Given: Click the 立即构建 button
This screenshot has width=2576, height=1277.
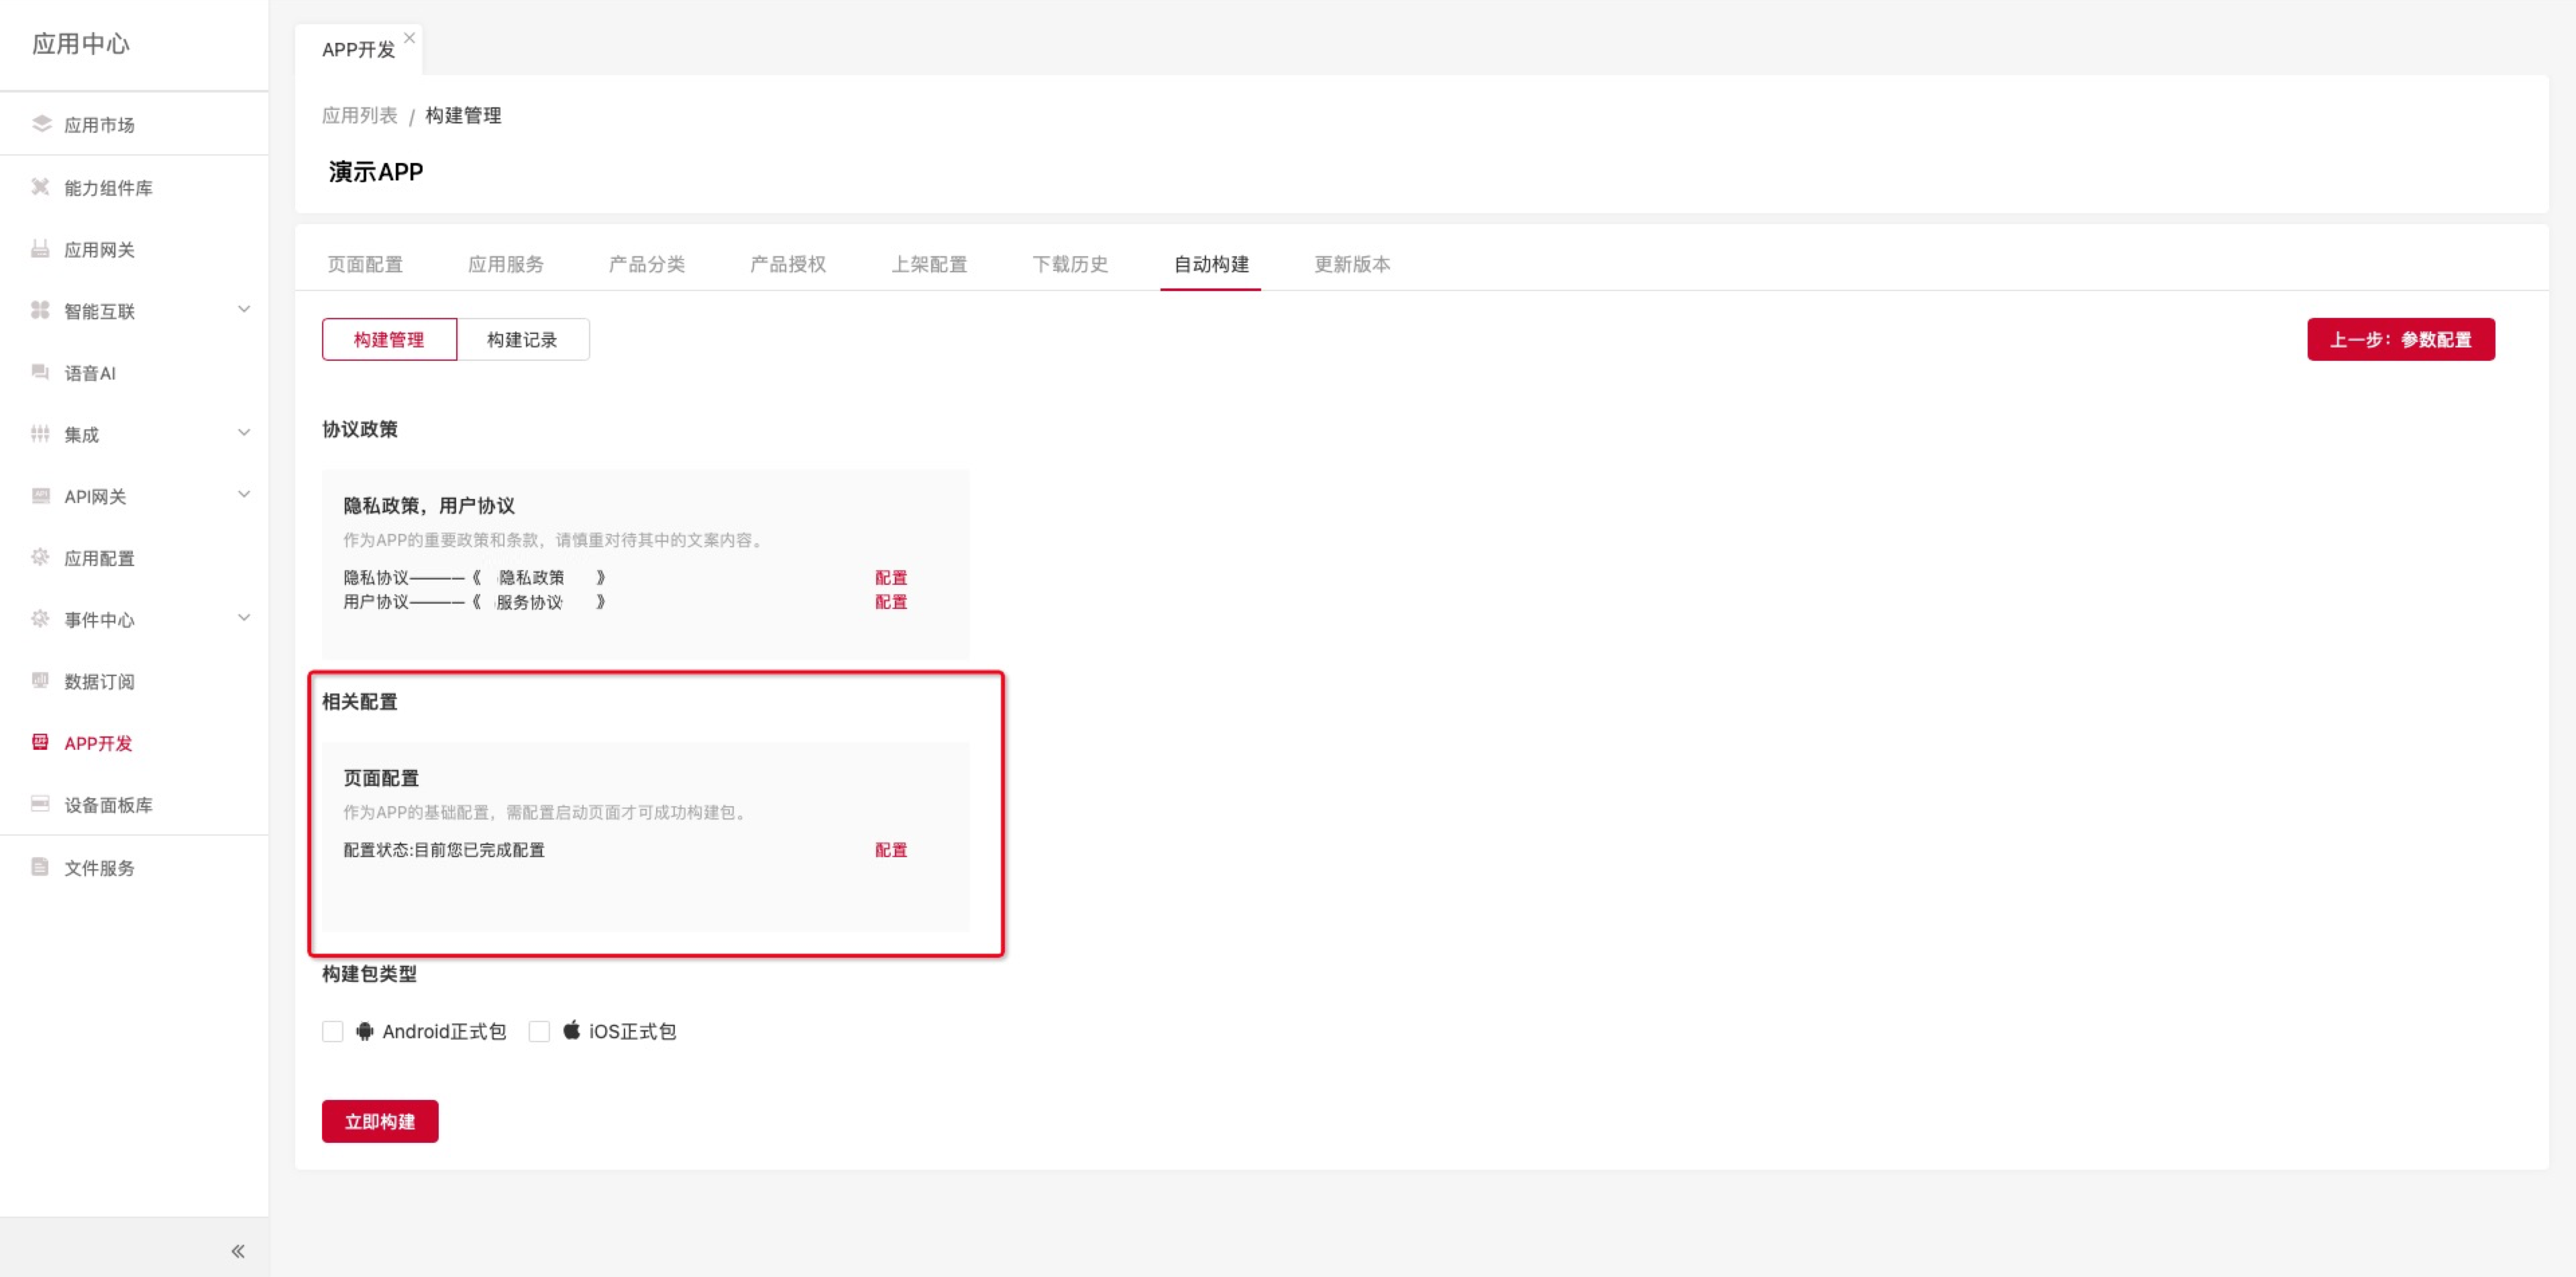Looking at the screenshot, I should pyautogui.click(x=380, y=1121).
